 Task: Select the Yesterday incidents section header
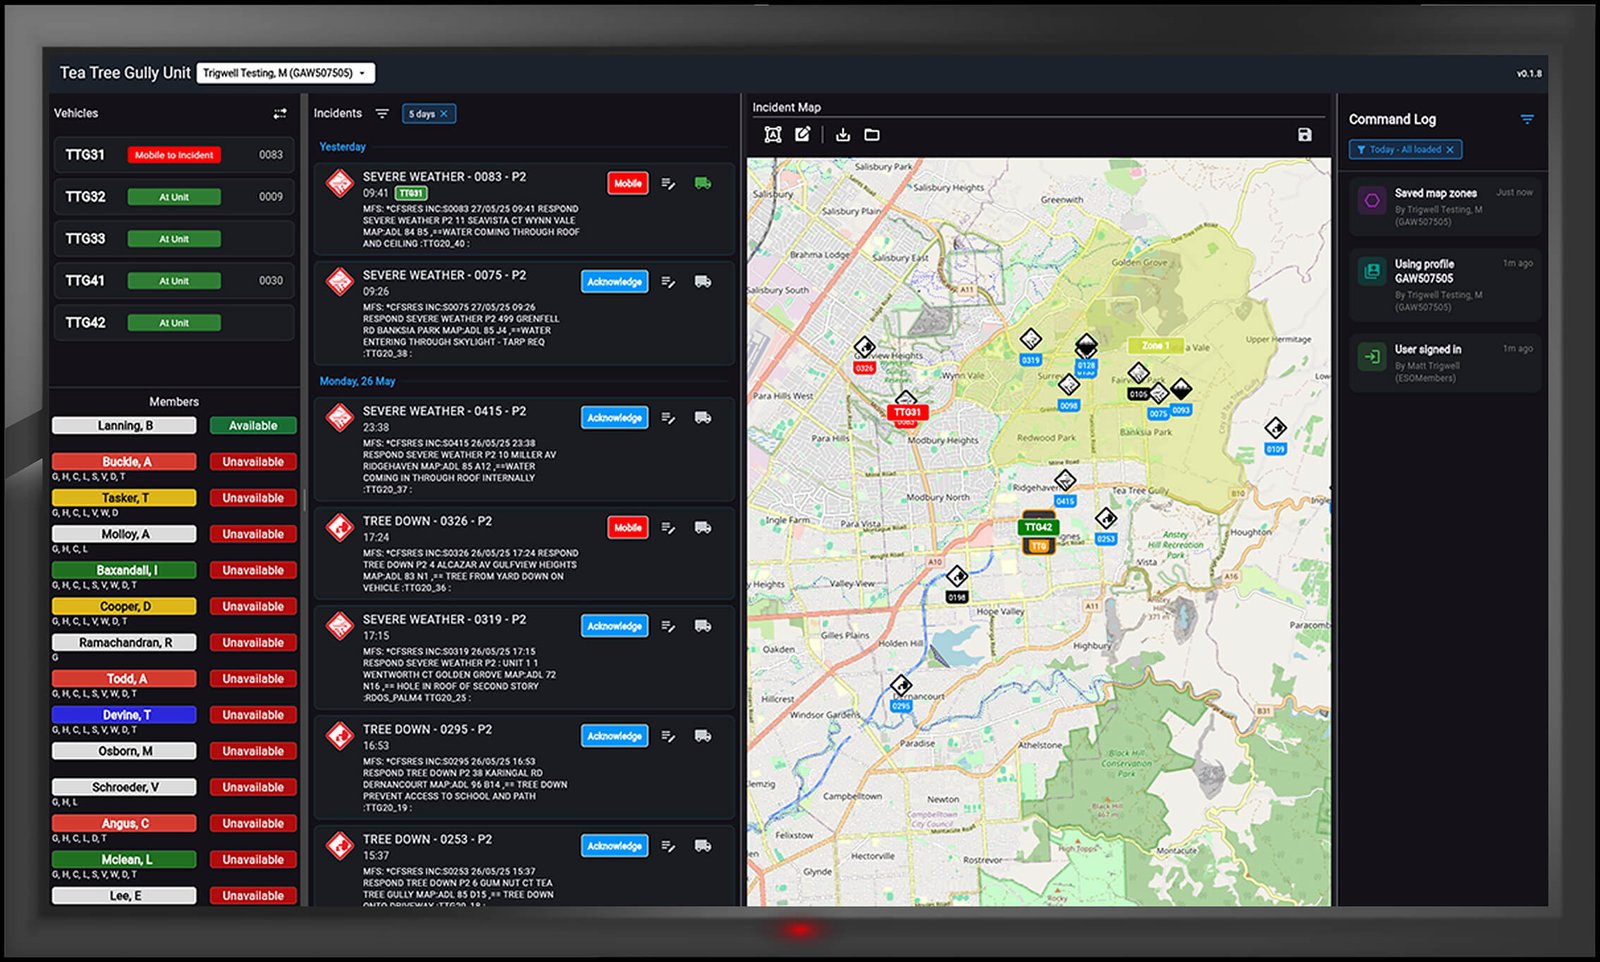tap(342, 146)
